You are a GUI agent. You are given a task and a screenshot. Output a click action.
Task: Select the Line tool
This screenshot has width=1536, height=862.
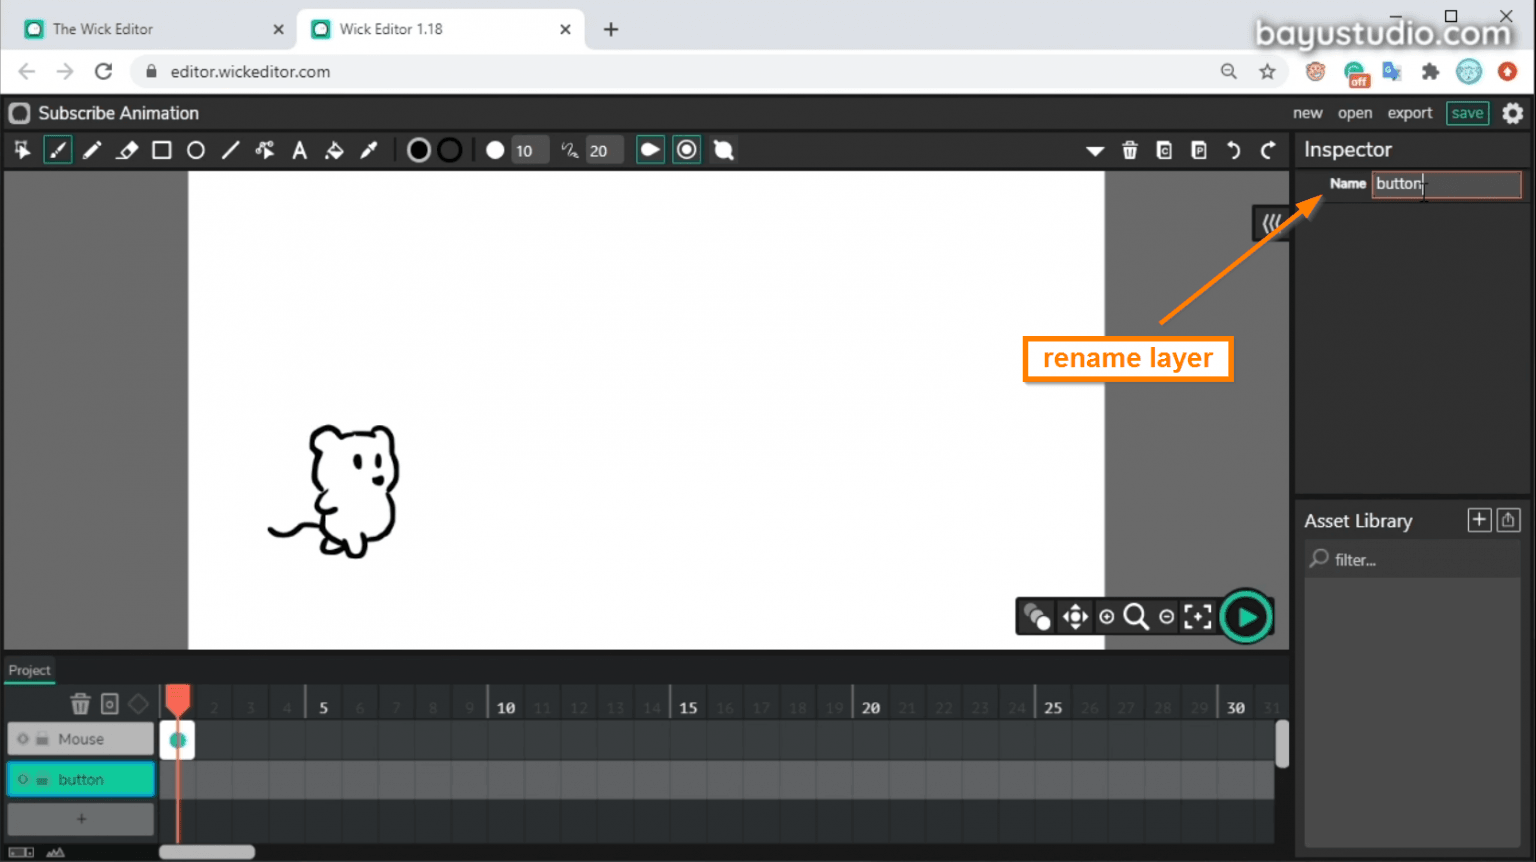pos(230,150)
